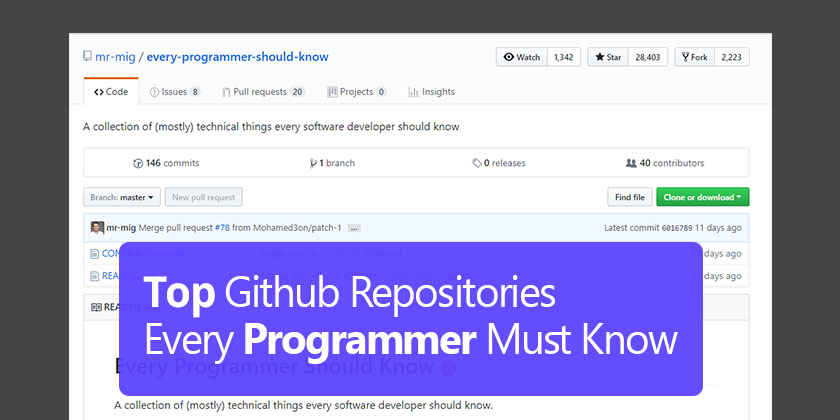Click the README intro sentence about software developers

coord(303,404)
